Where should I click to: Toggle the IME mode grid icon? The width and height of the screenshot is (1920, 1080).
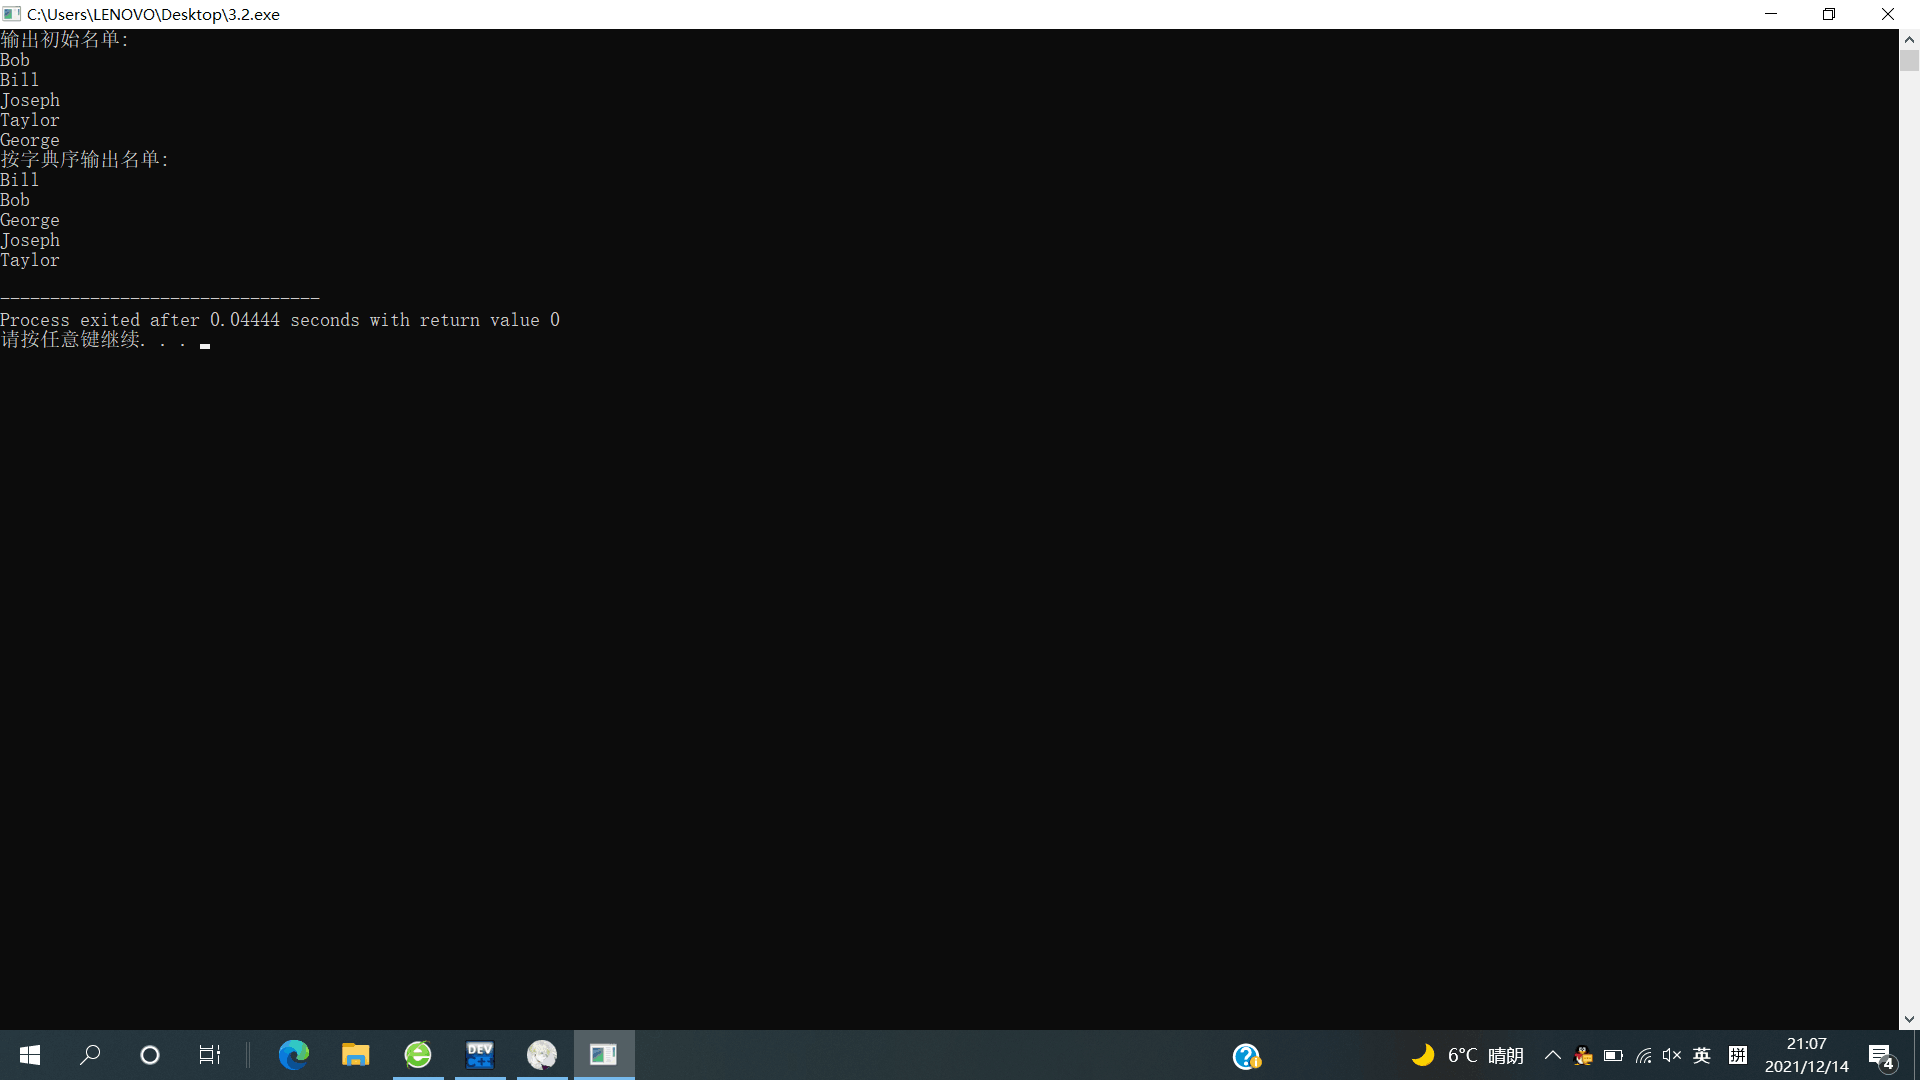[1738, 1056]
